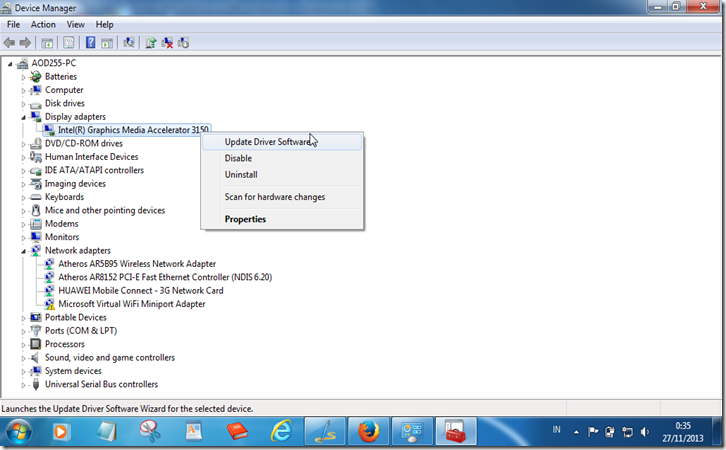Select HUAWEI Mobile Connect - 3G Network Card

point(141,291)
